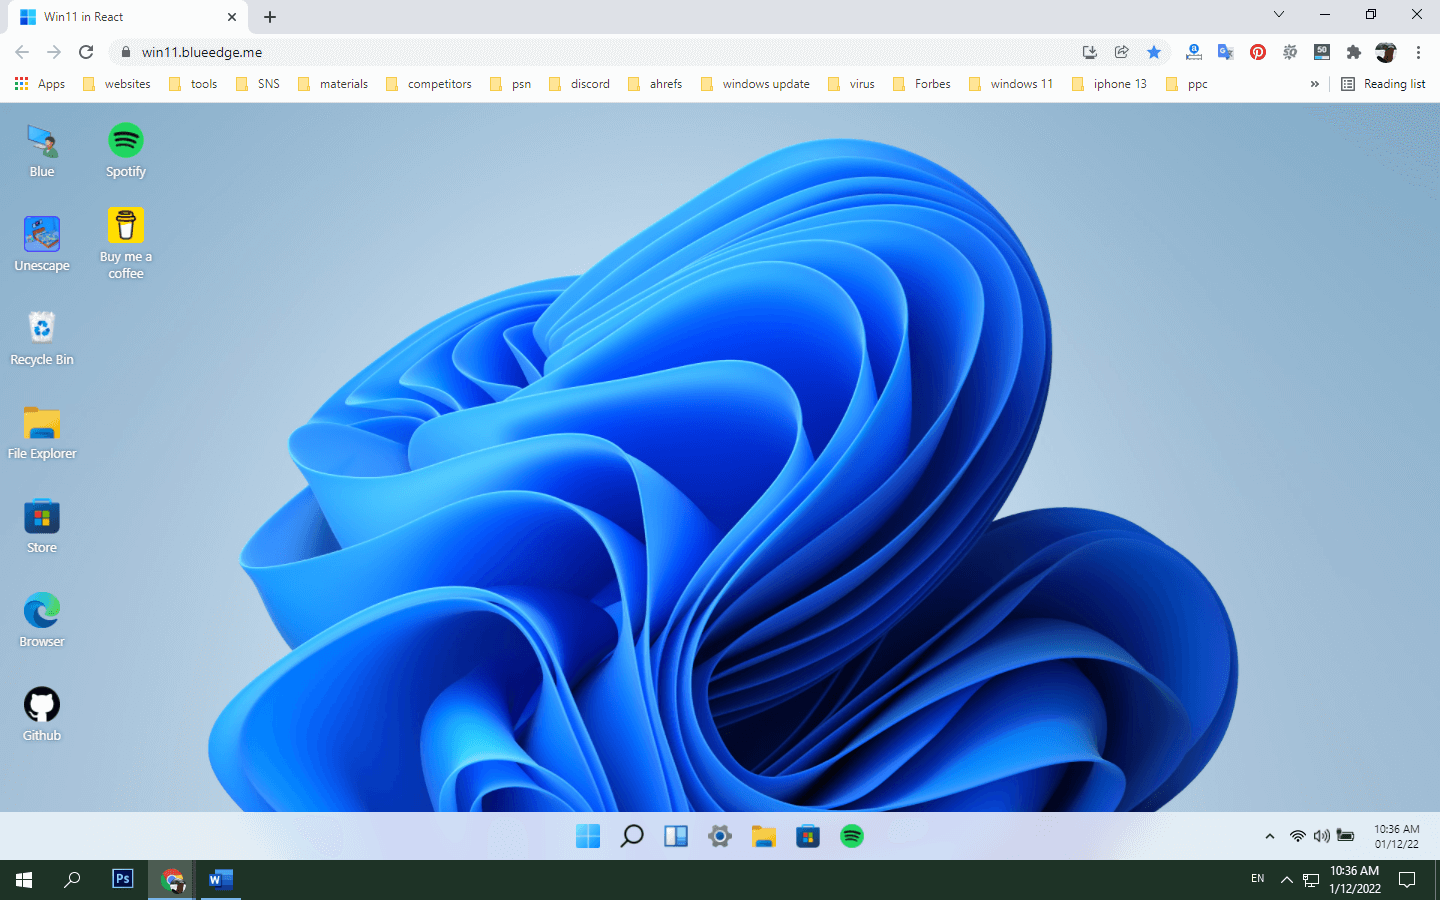Click Win11 taskbar search magnifier
The image size is (1440, 900).
tap(632, 836)
